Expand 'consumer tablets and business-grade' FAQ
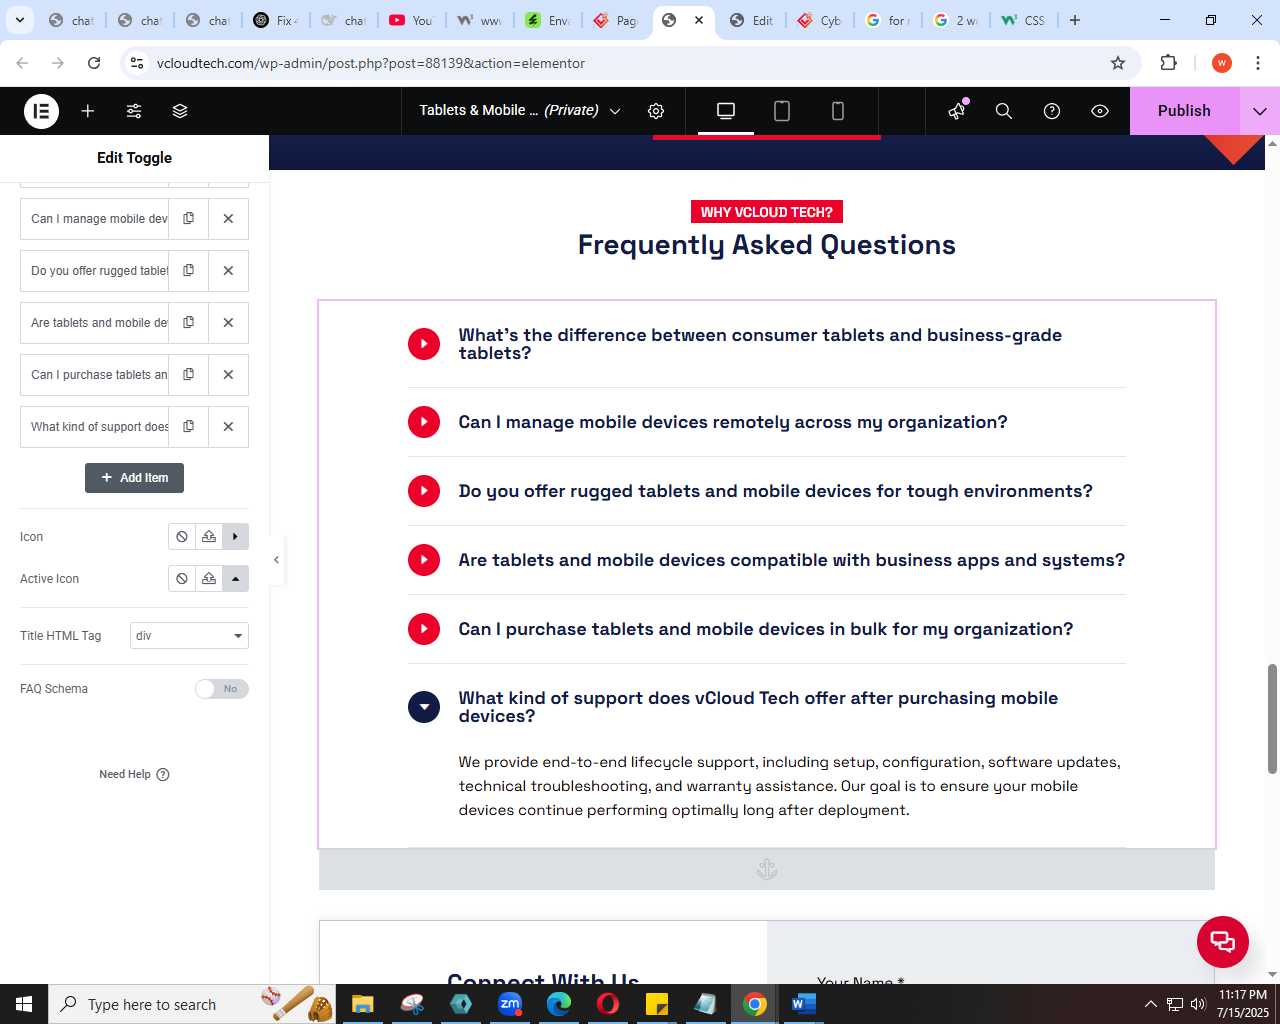1280x1024 pixels. (424, 344)
